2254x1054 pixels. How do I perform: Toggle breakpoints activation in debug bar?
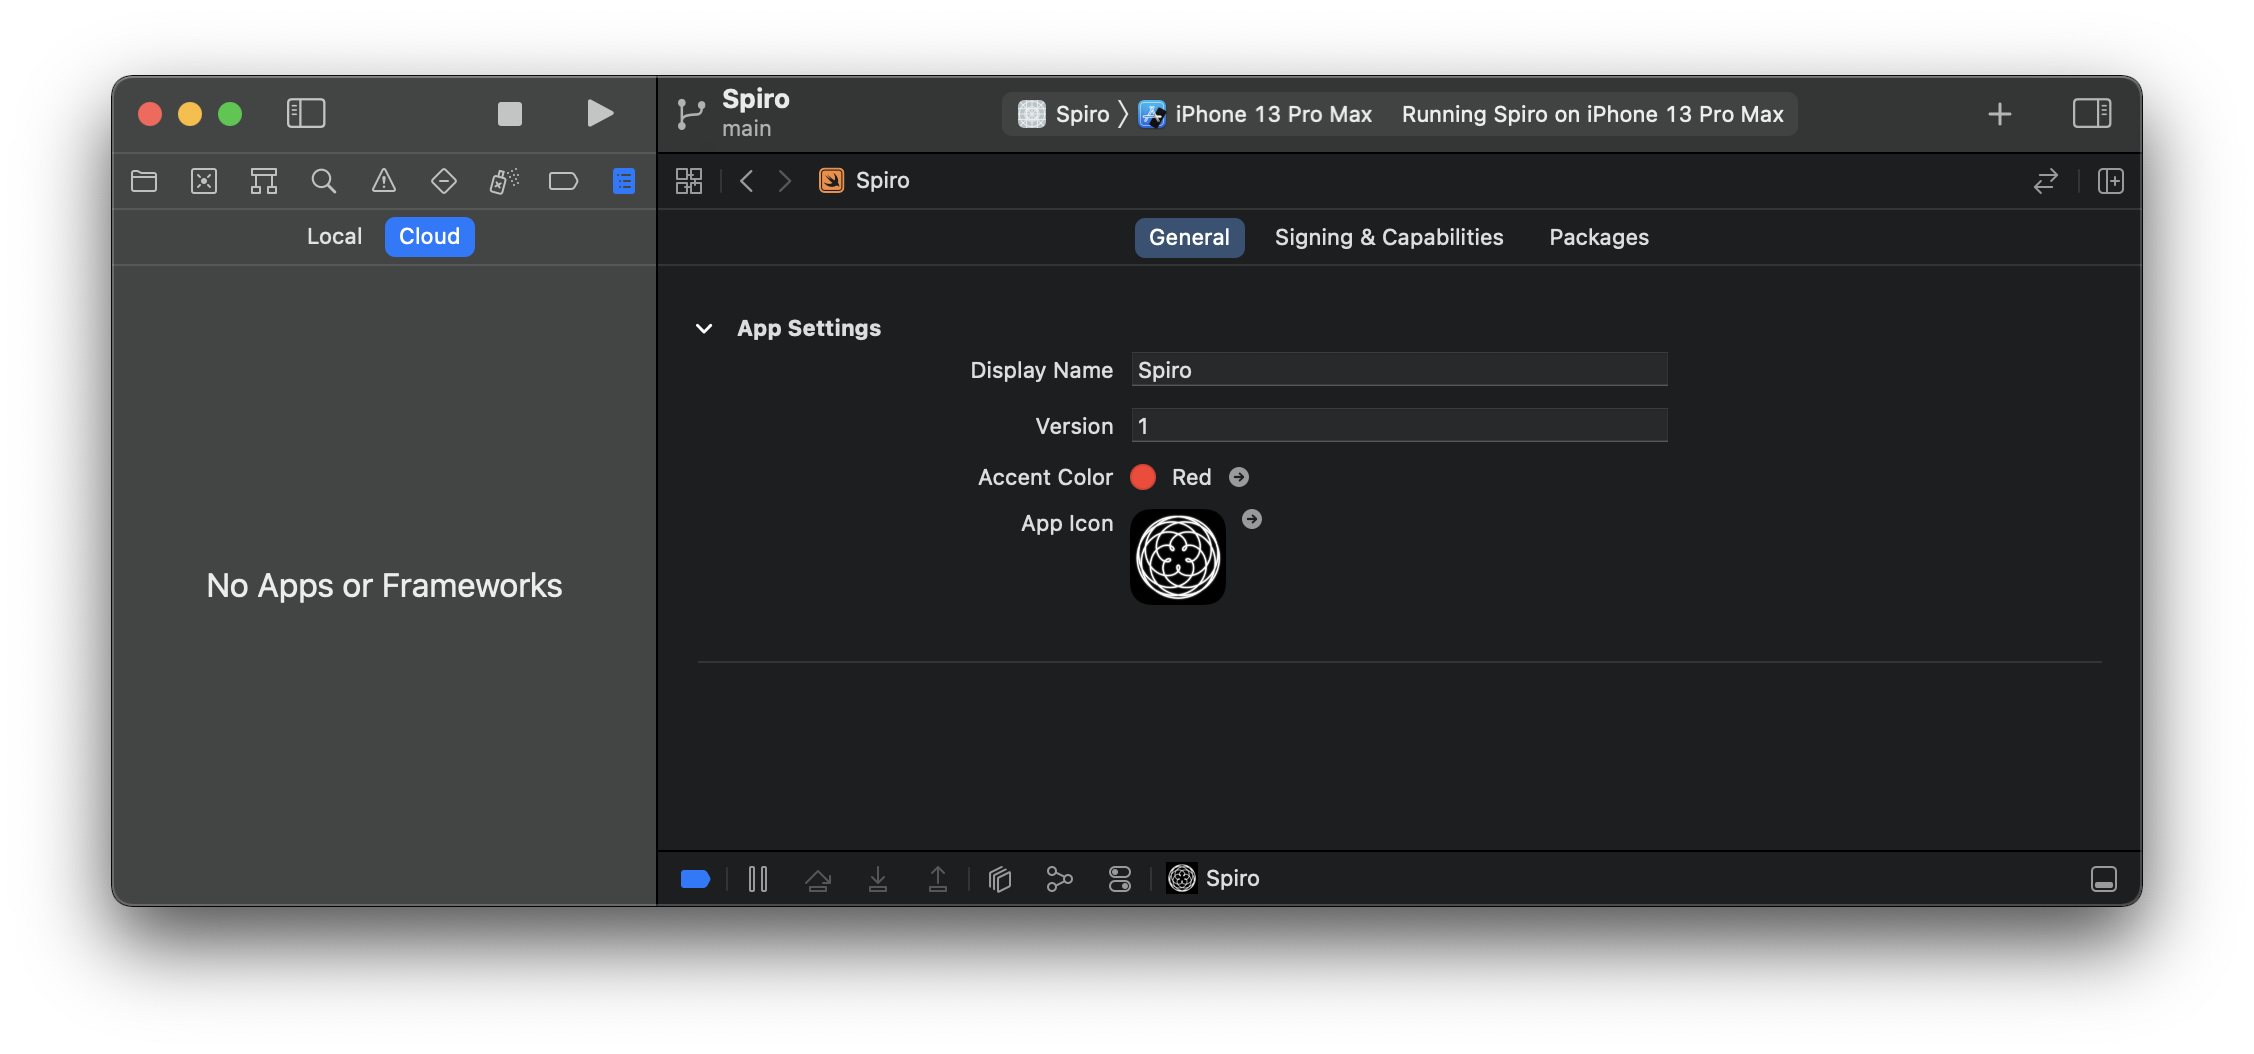pos(695,879)
